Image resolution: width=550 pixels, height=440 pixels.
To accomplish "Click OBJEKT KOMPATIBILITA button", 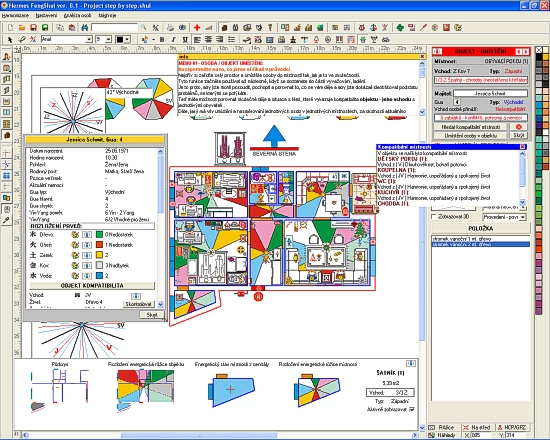I will (92, 286).
